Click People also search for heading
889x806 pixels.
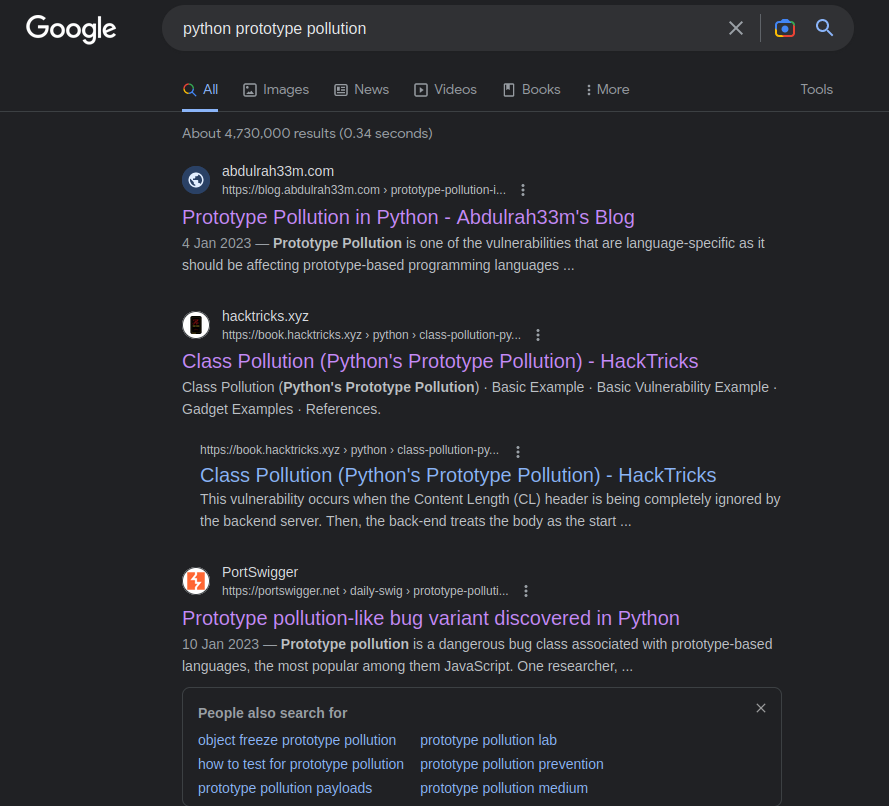point(272,713)
